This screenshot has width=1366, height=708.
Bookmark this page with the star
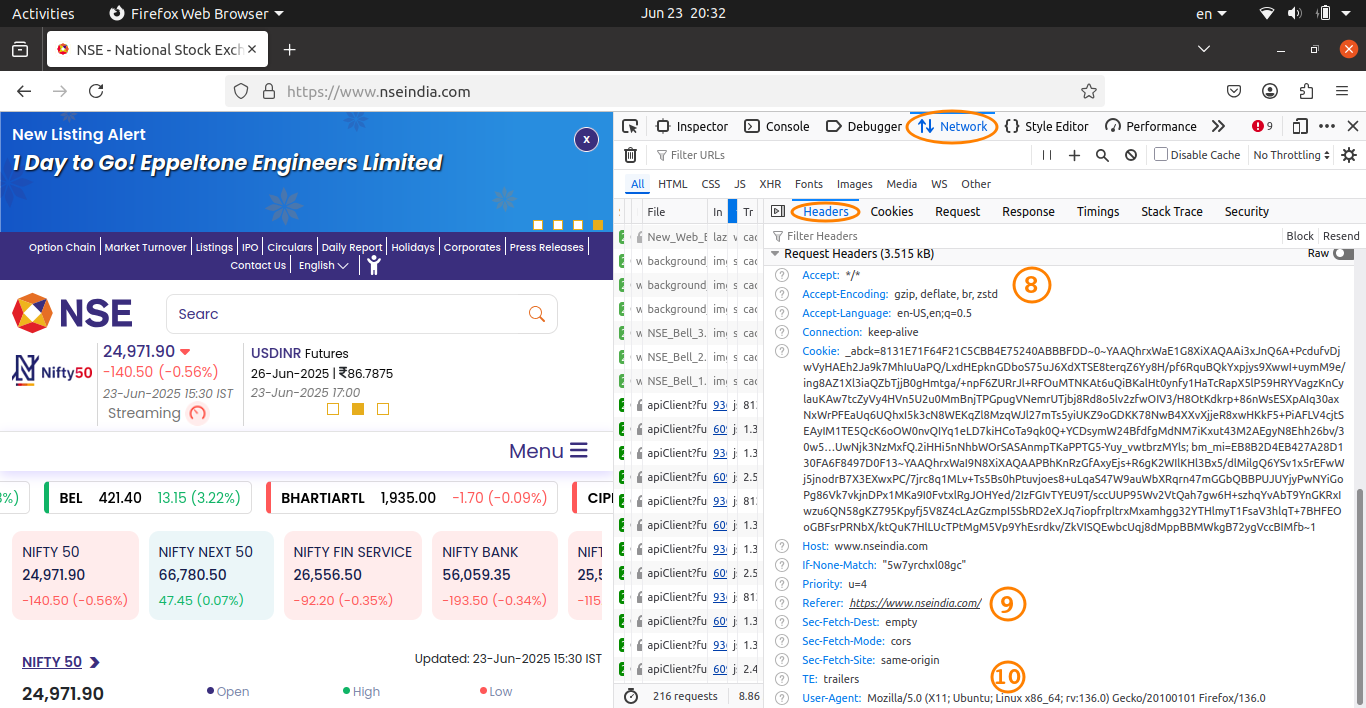pyautogui.click(x=1089, y=91)
